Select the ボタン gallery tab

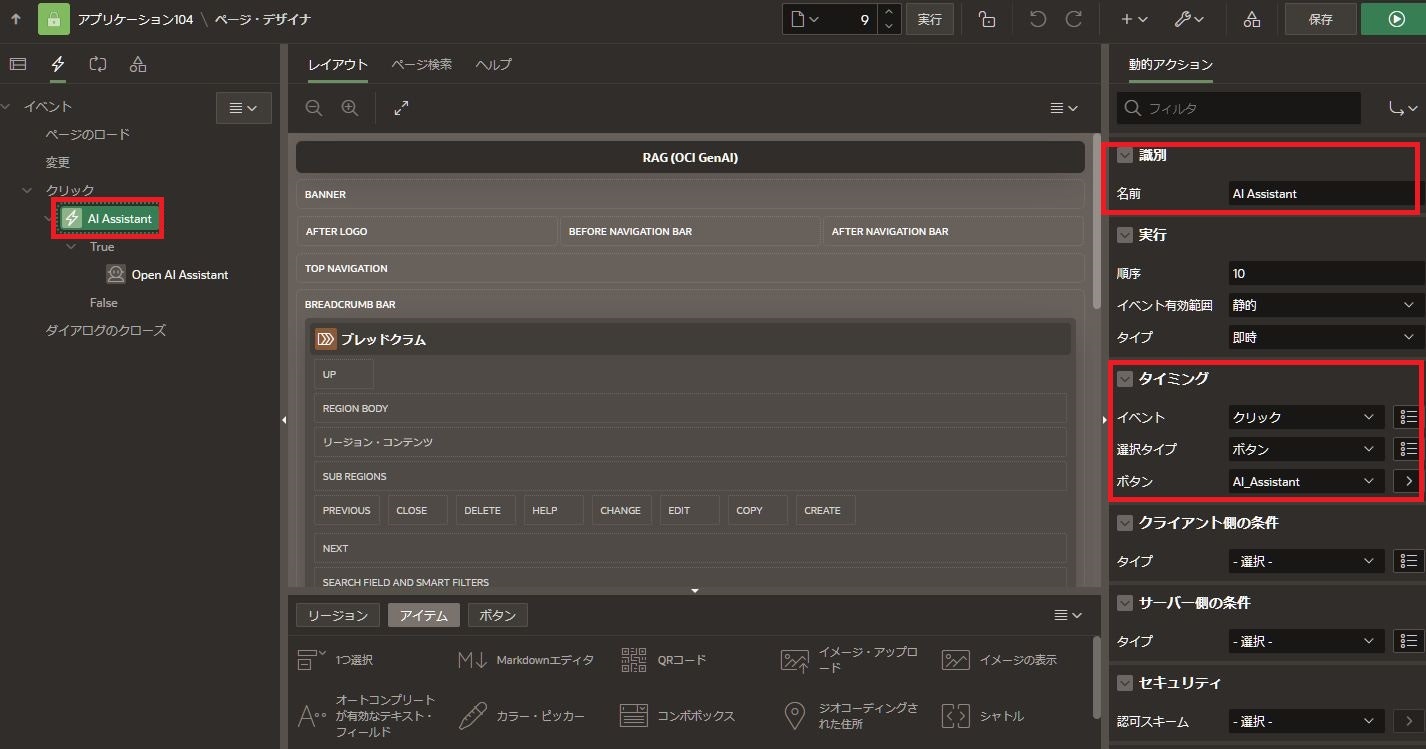coord(497,615)
